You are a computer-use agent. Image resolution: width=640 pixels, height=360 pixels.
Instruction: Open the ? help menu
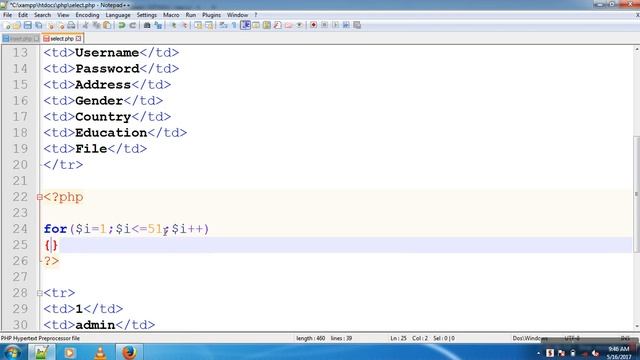click(256, 15)
